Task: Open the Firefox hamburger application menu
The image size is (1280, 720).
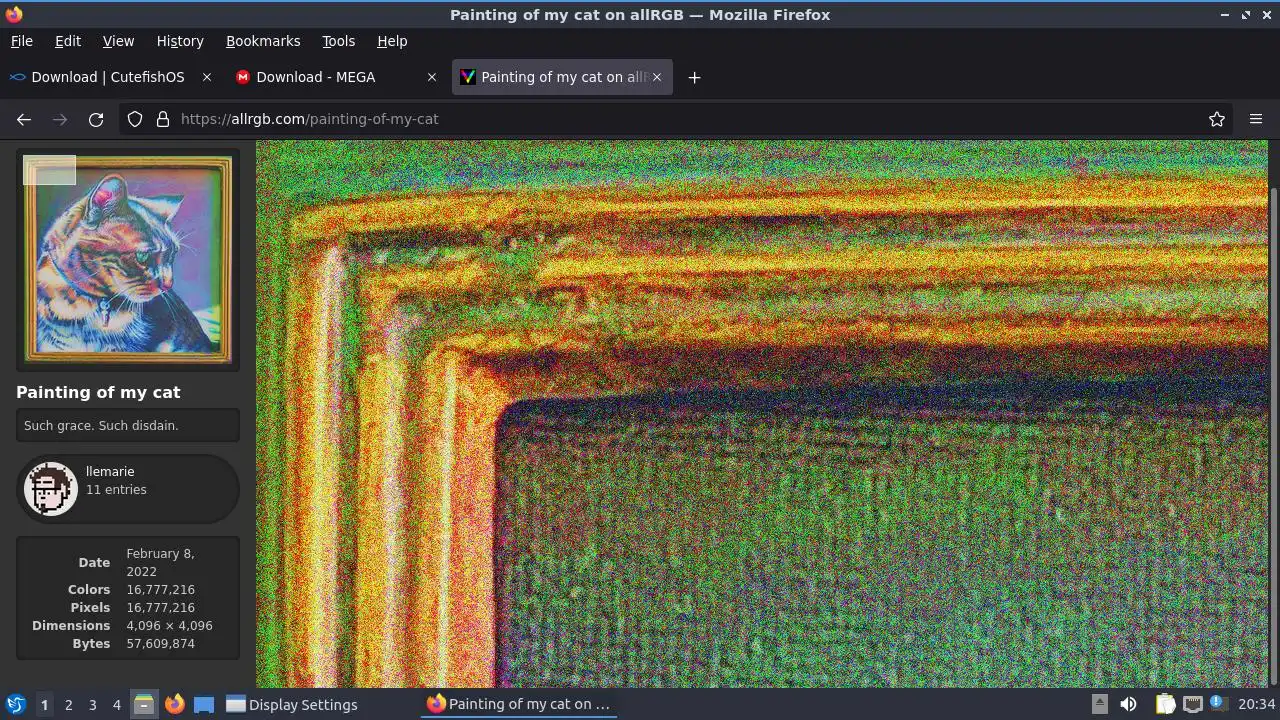Action: (x=1256, y=119)
